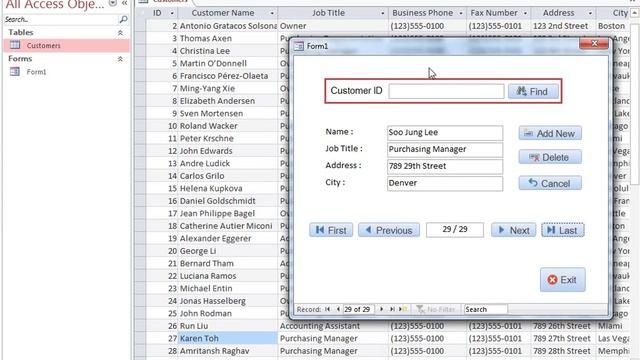Select the George Li cell
This screenshot has width=640, height=360.
coord(228,251)
